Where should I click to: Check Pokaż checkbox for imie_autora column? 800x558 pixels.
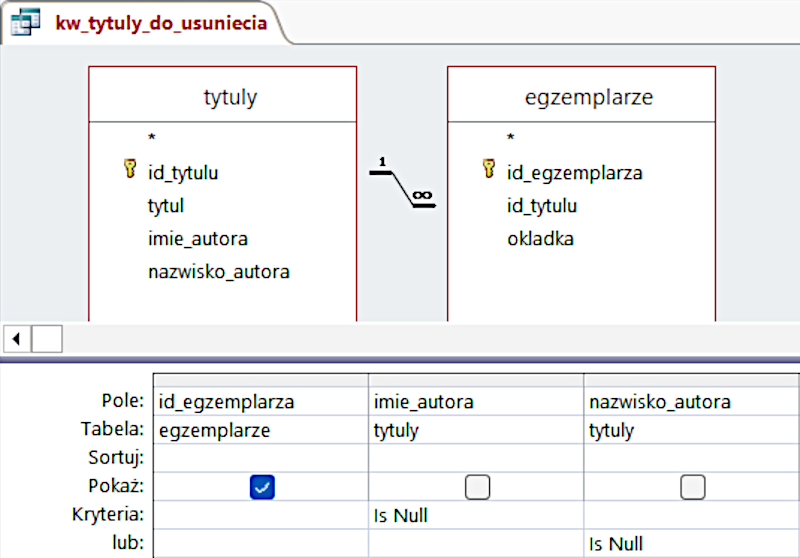(478, 487)
